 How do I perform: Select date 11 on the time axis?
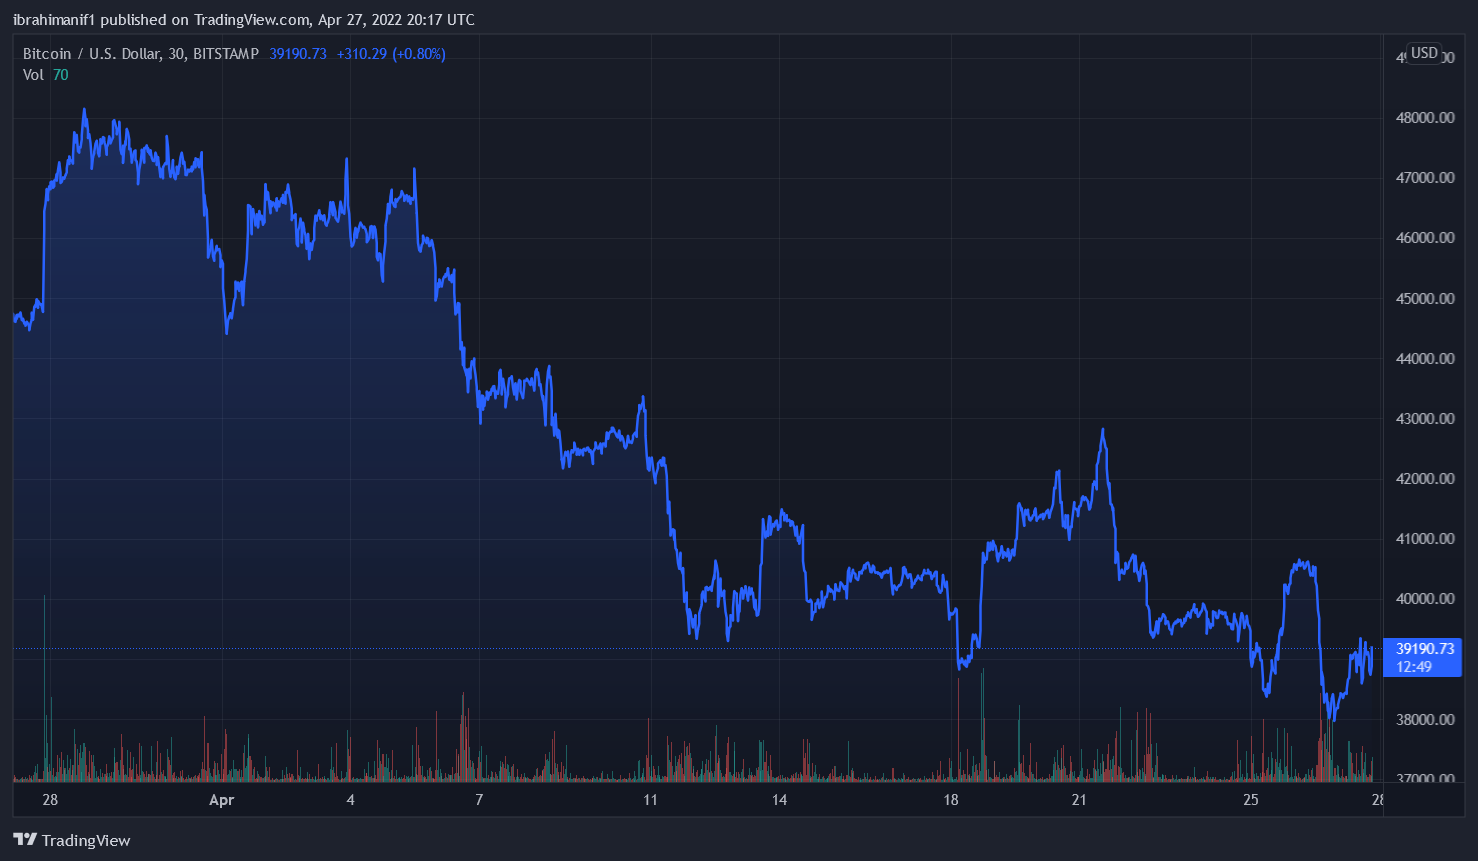pos(650,800)
